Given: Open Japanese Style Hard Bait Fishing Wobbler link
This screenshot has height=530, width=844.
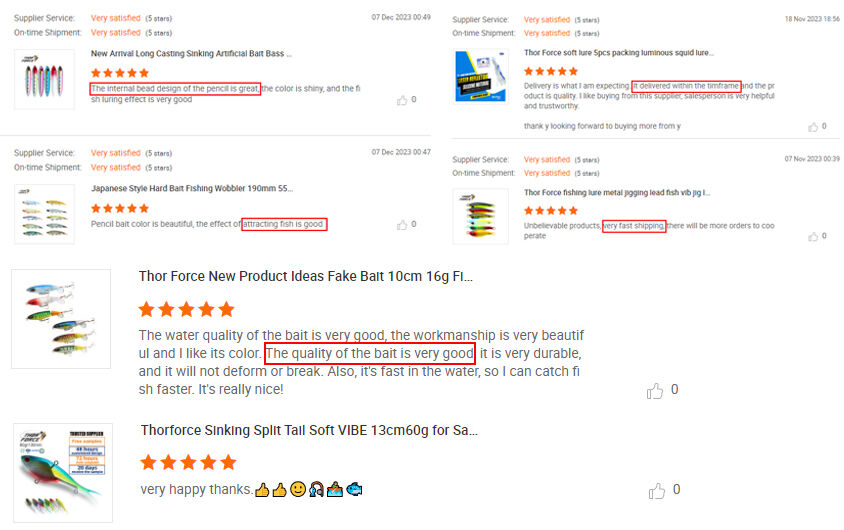Looking at the screenshot, I should (192, 188).
